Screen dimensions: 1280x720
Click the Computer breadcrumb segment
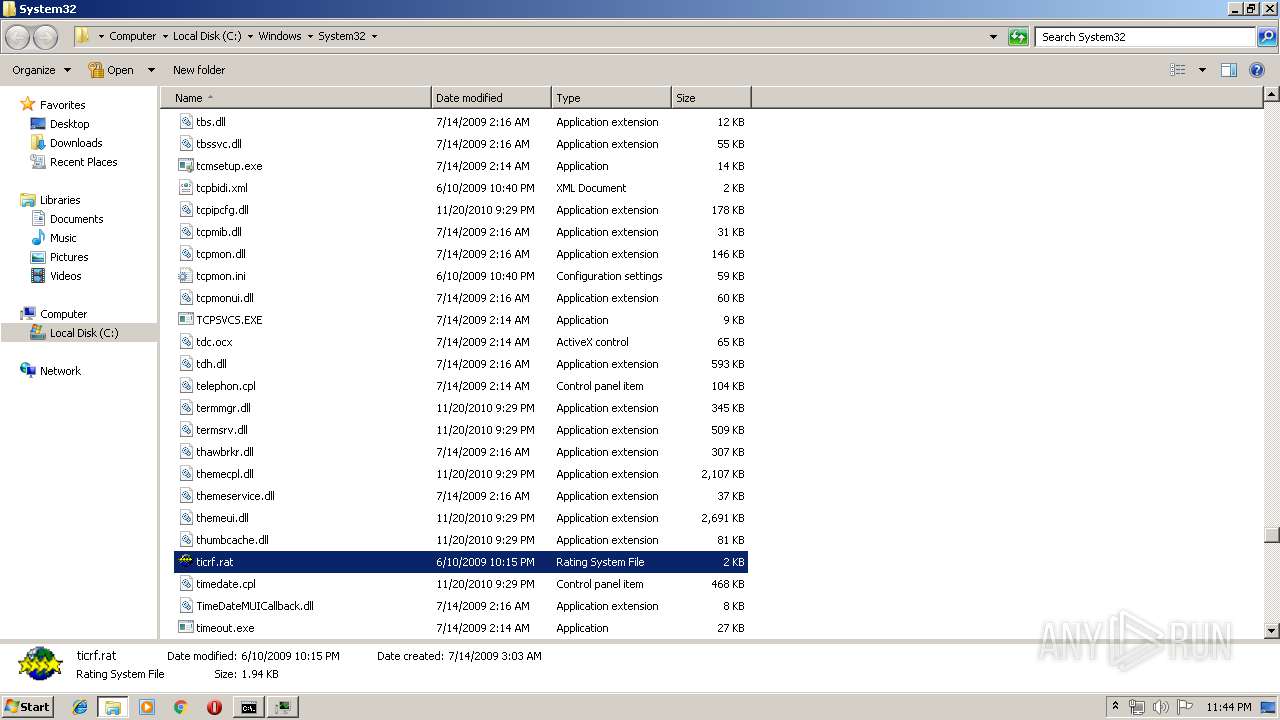(132, 36)
